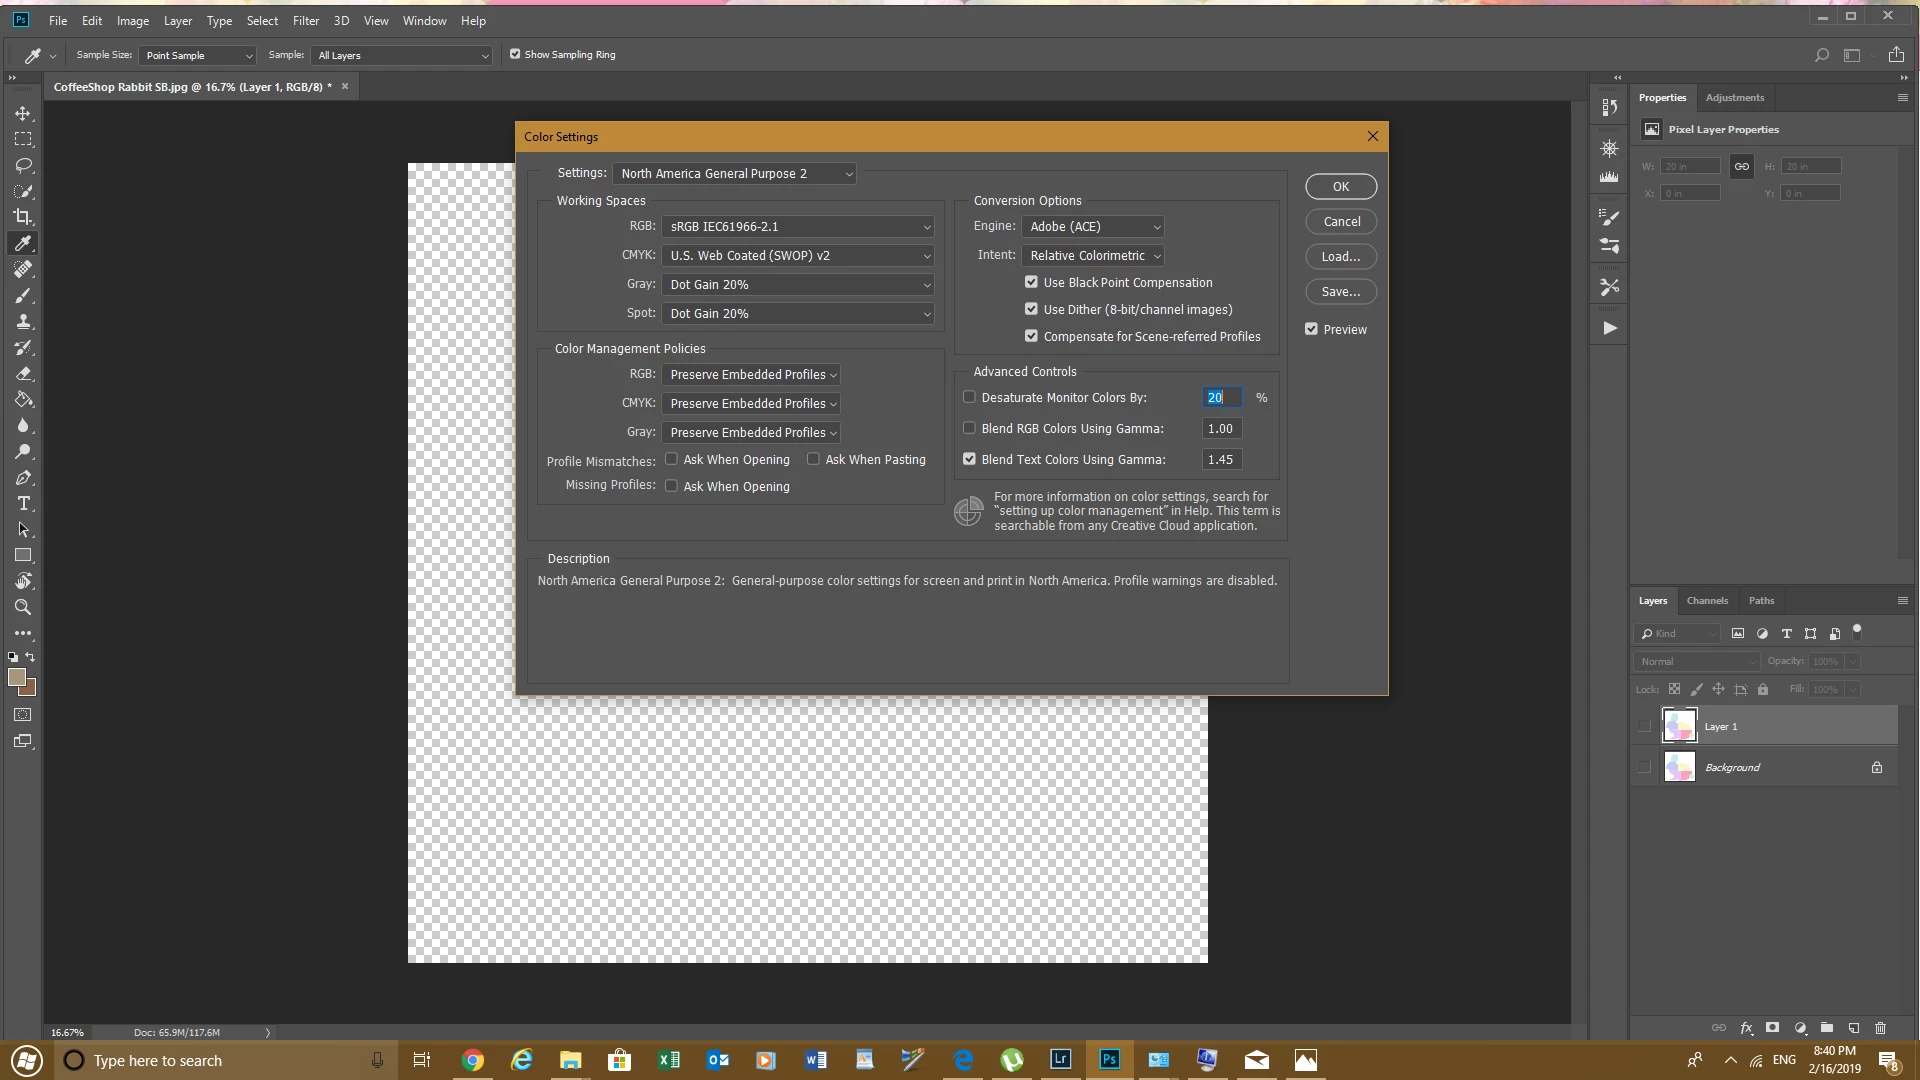Select the Move tool
The height and width of the screenshot is (1080, 1920).
[x=23, y=113]
